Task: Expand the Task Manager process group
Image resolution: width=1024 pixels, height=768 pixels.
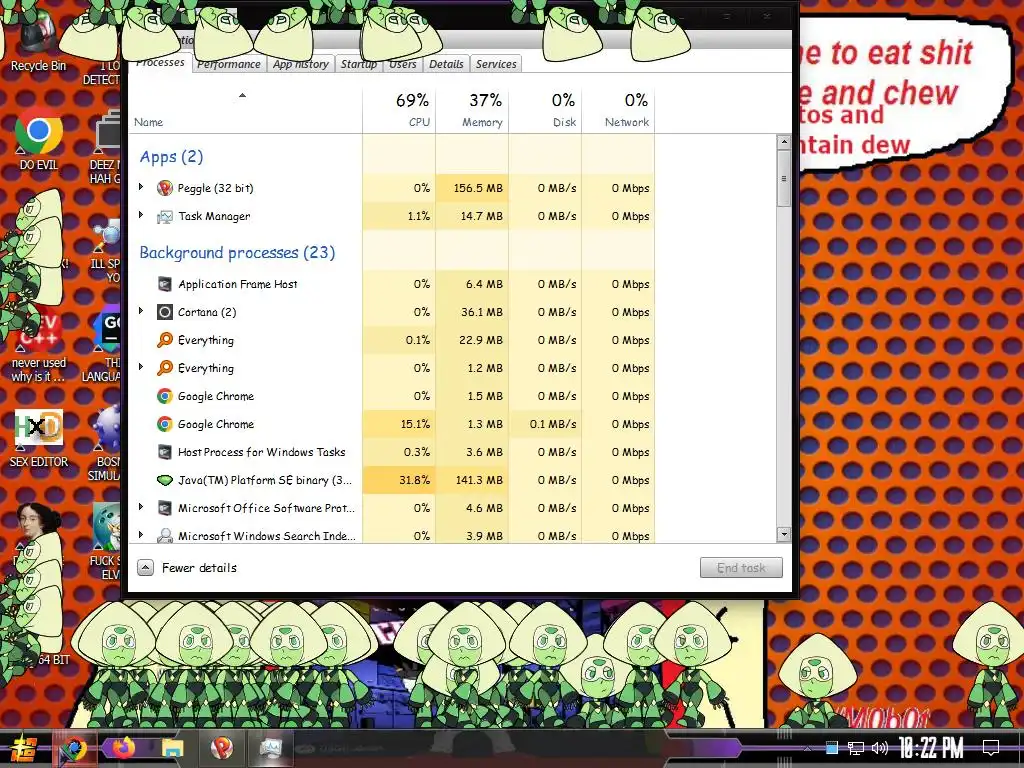Action: pyautogui.click(x=141, y=215)
